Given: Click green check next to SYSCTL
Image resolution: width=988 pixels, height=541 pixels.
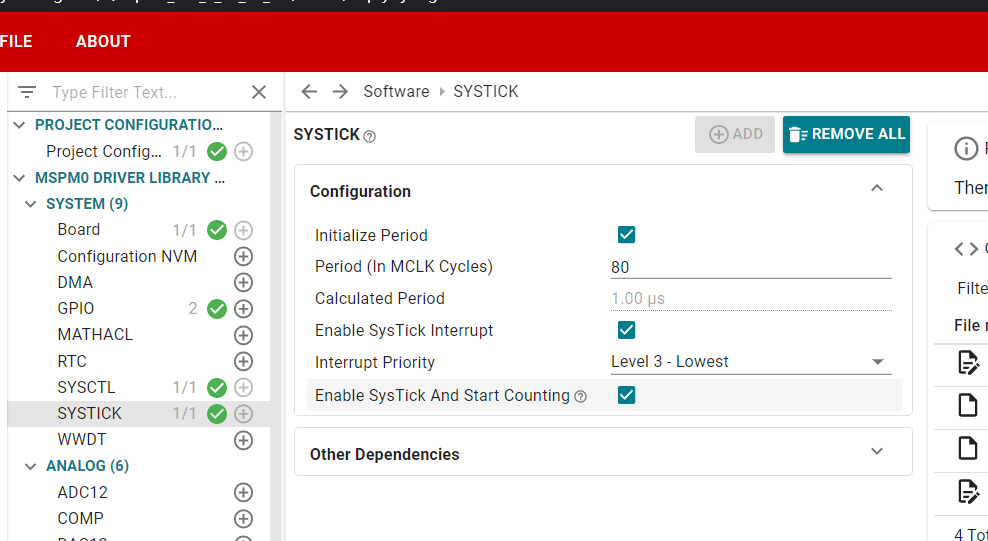Looking at the screenshot, I should point(217,387).
